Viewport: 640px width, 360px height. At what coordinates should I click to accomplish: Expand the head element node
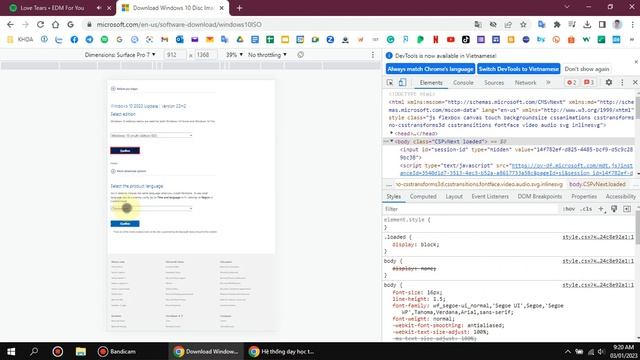(391, 133)
